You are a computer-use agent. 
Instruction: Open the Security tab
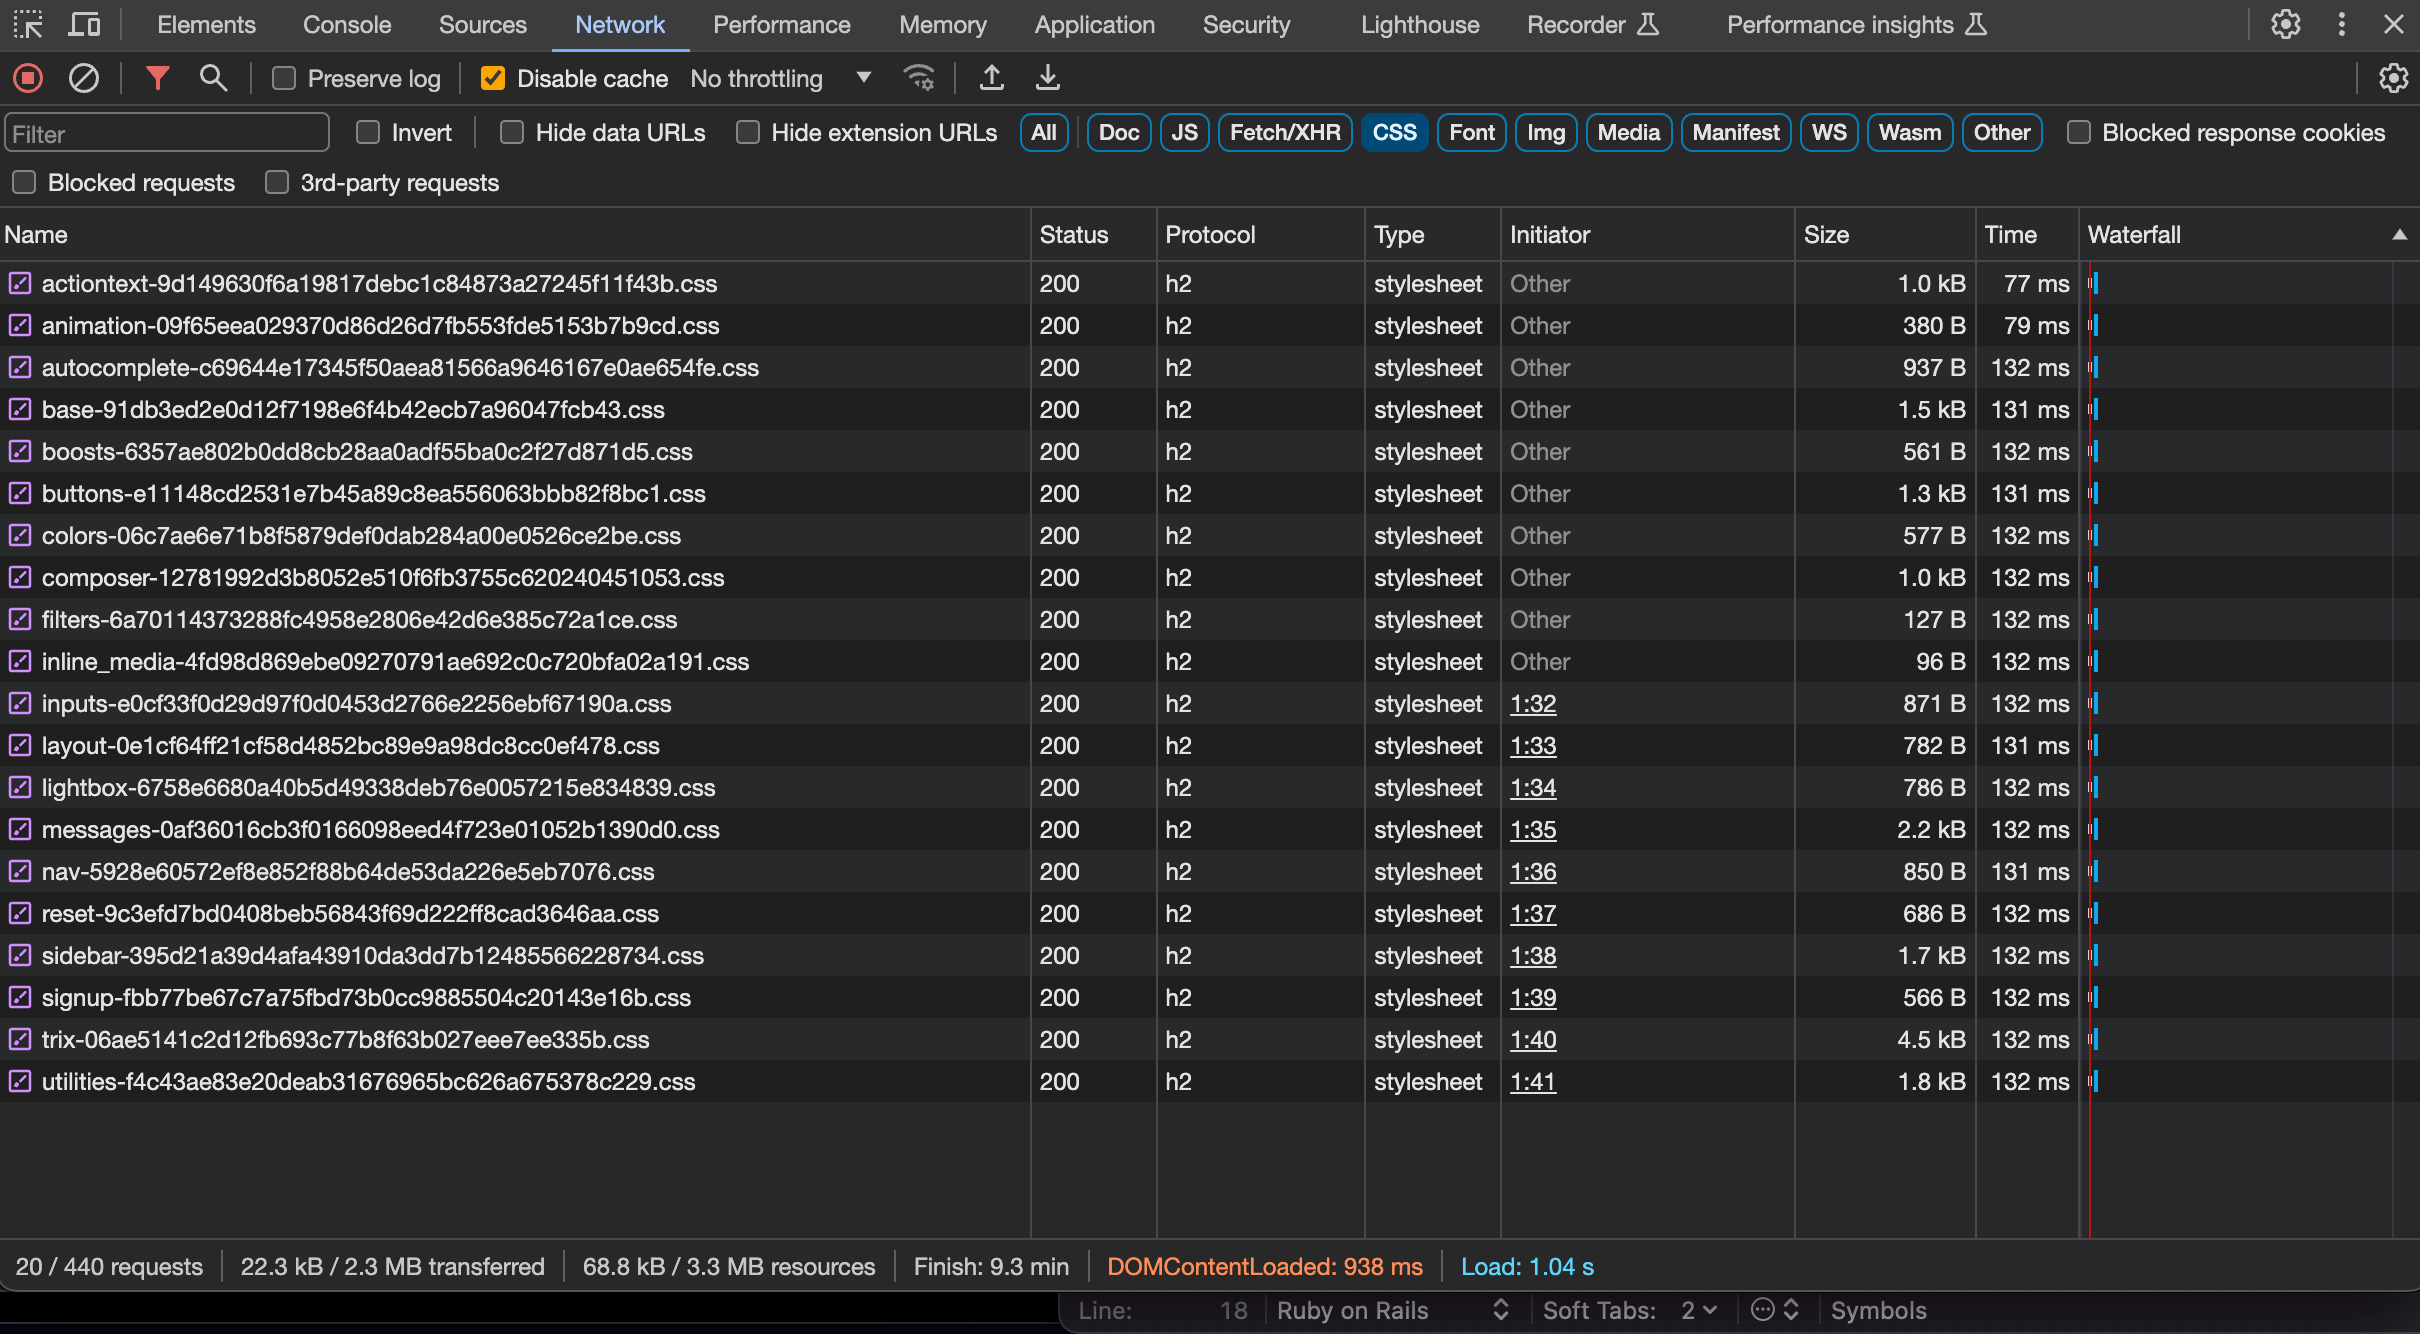pyautogui.click(x=1246, y=24)
